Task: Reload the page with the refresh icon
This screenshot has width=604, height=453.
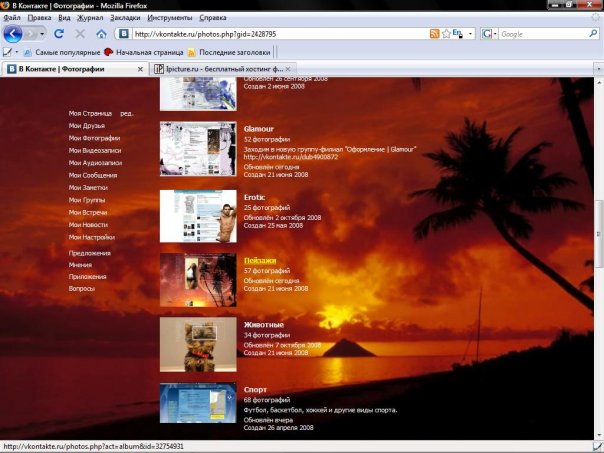Action: coord(59,34)
